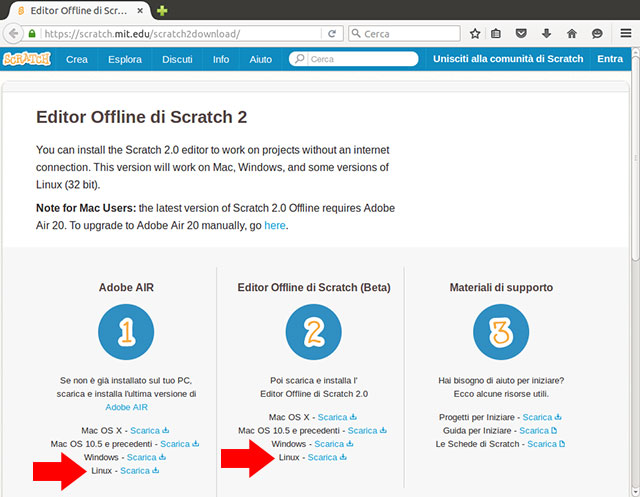Open the browser downloads arrow icon
Image resolution: width=640 pixels, height=497 pixels.
click(x=546, y=33)
